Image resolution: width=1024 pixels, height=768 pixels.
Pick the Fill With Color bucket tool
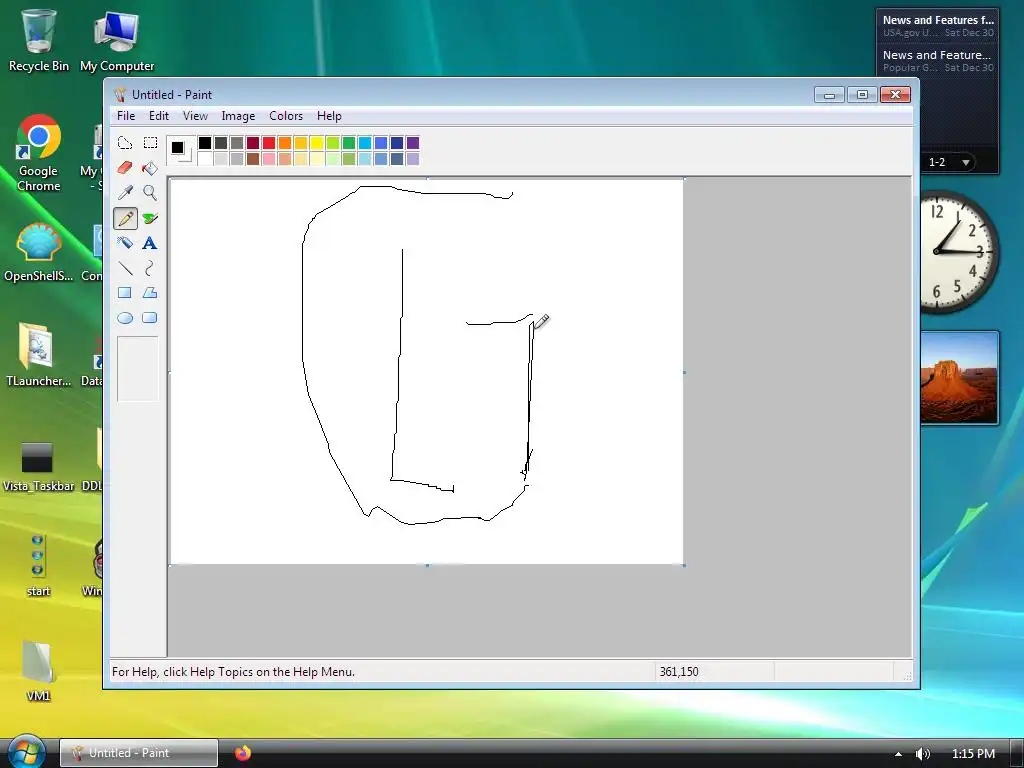pos(150,168)
